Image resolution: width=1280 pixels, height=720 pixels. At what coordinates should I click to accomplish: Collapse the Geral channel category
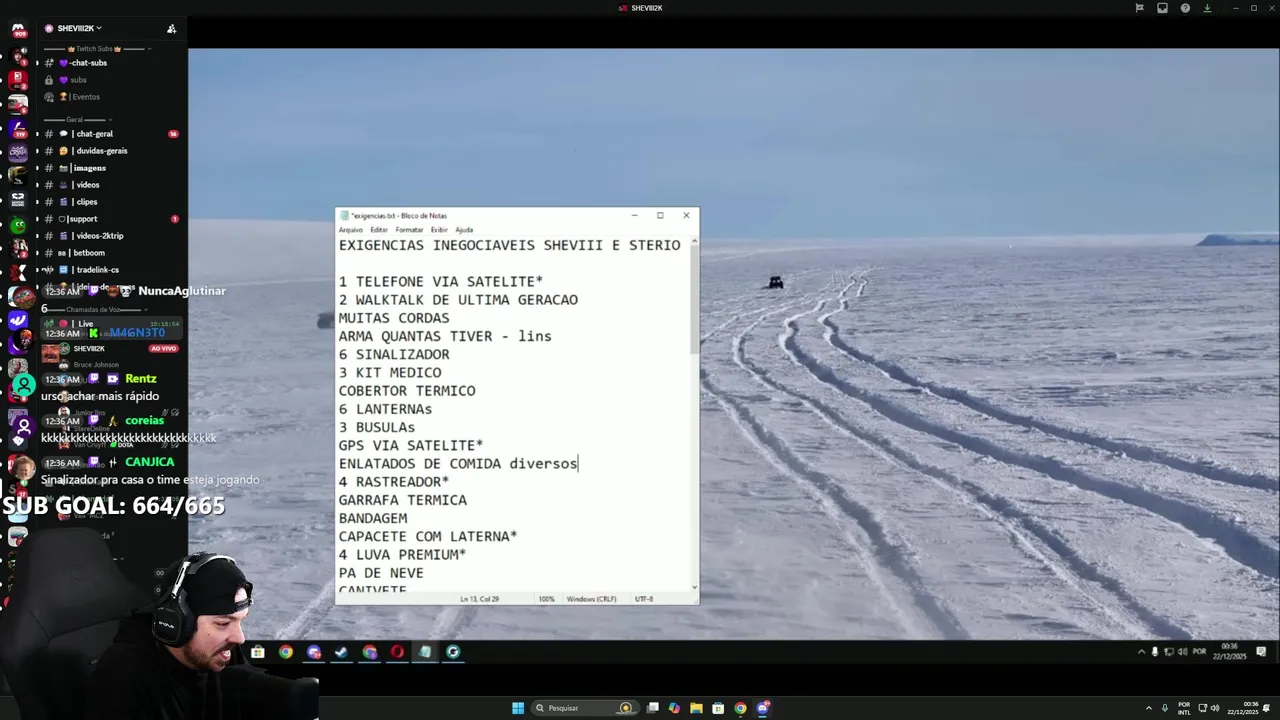tap(77, 119)
